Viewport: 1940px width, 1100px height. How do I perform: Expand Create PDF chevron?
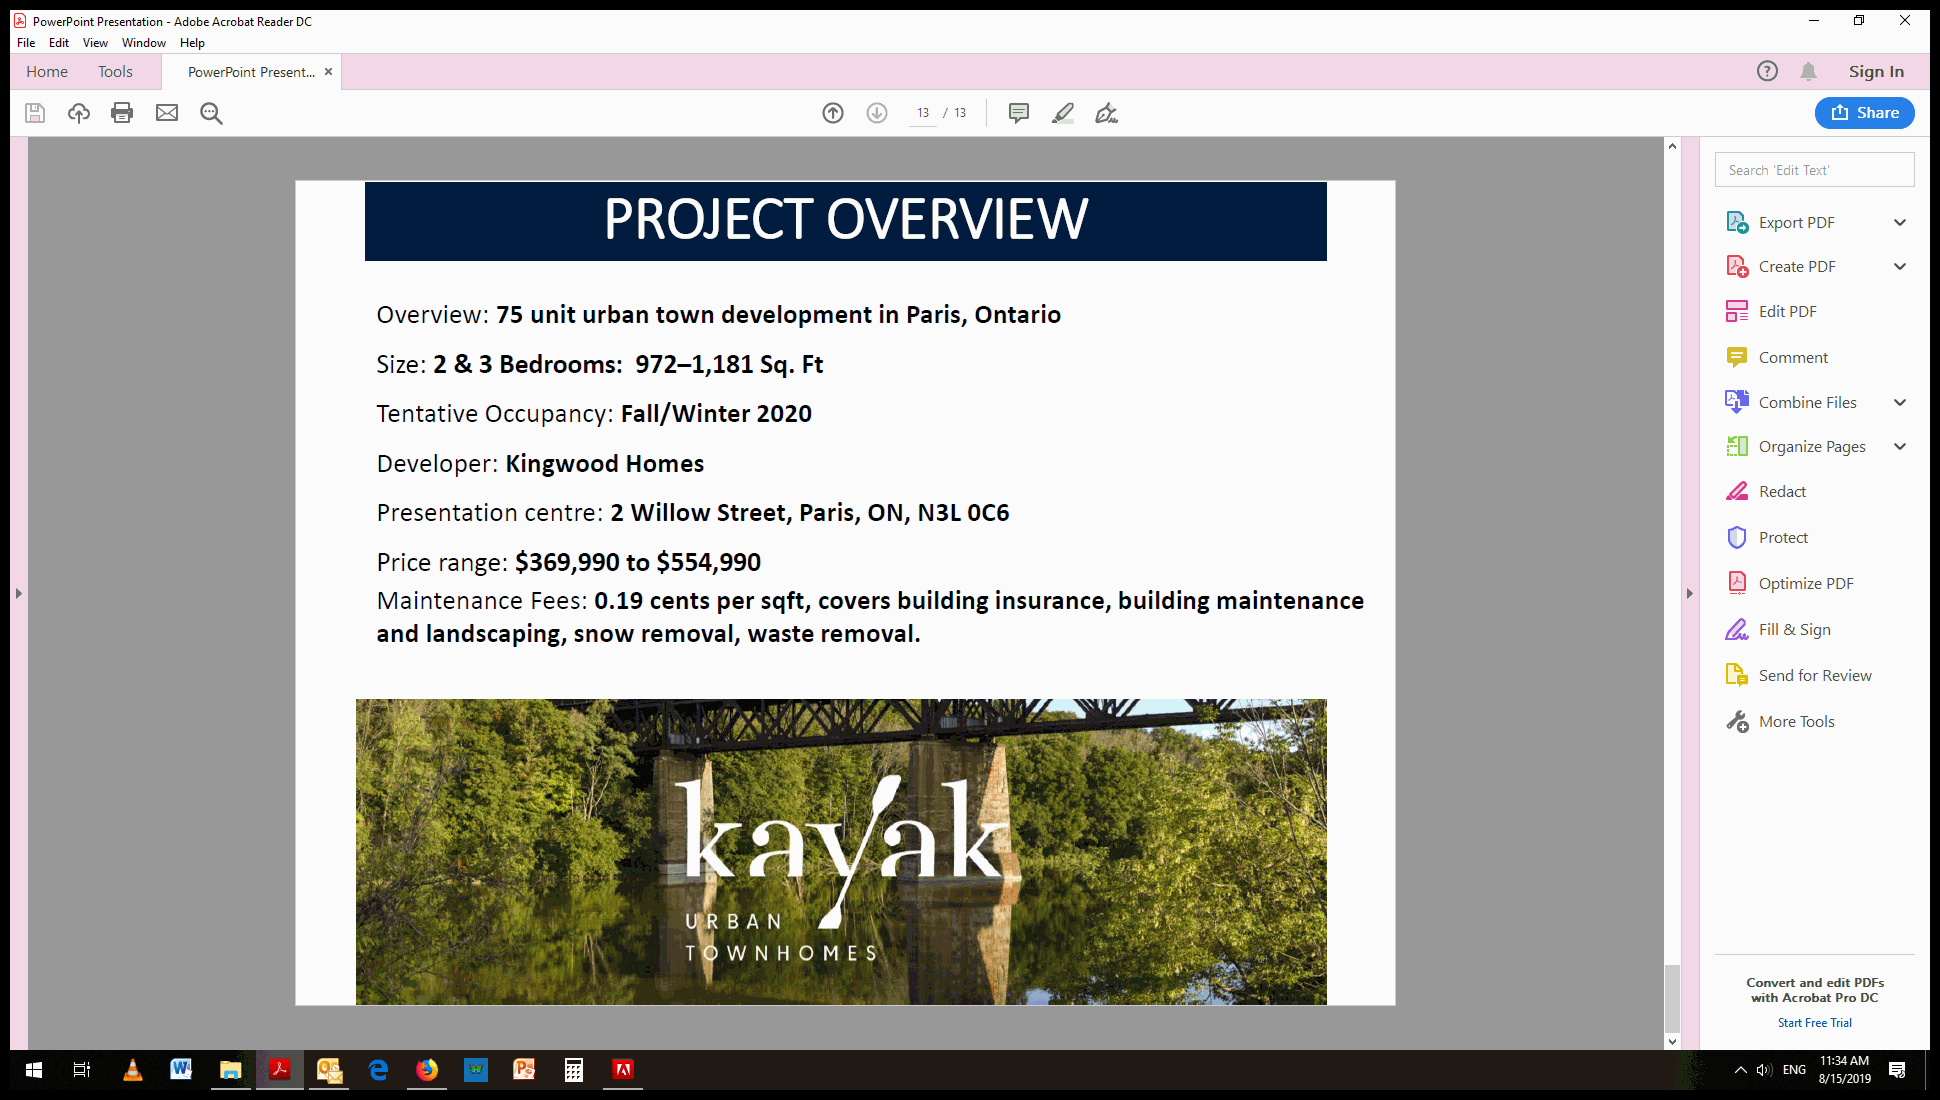[1900, 266]
